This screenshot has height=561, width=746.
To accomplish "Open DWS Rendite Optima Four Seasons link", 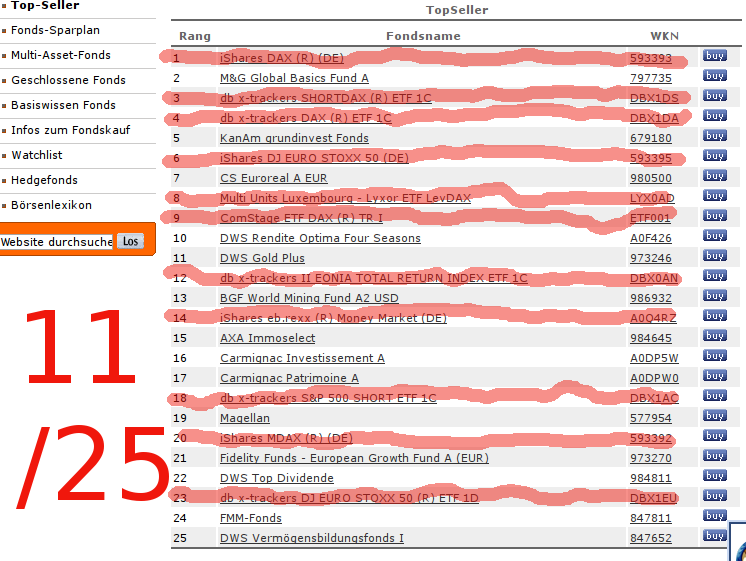I will 320,238.
